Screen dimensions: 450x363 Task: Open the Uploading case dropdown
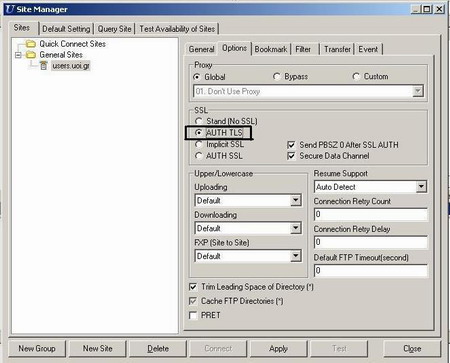(295, 200)
